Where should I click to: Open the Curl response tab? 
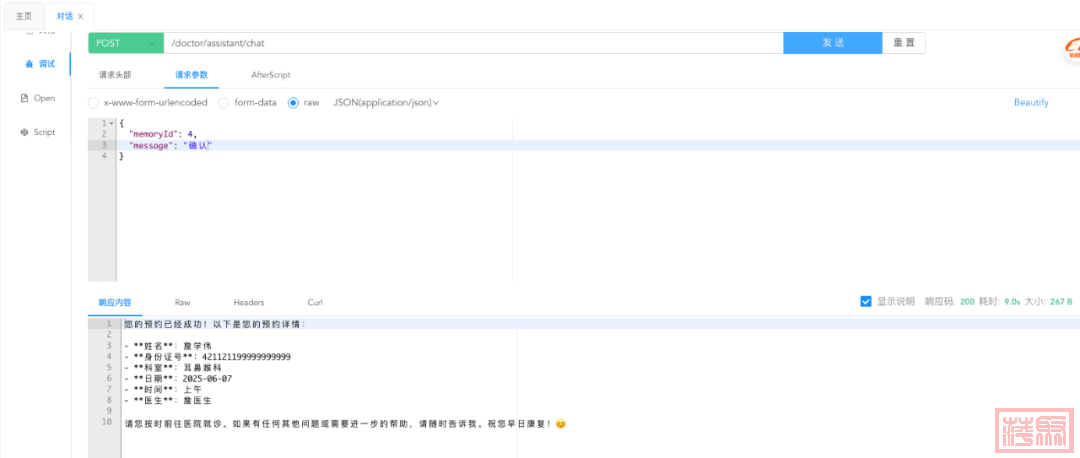pos(315,302)
